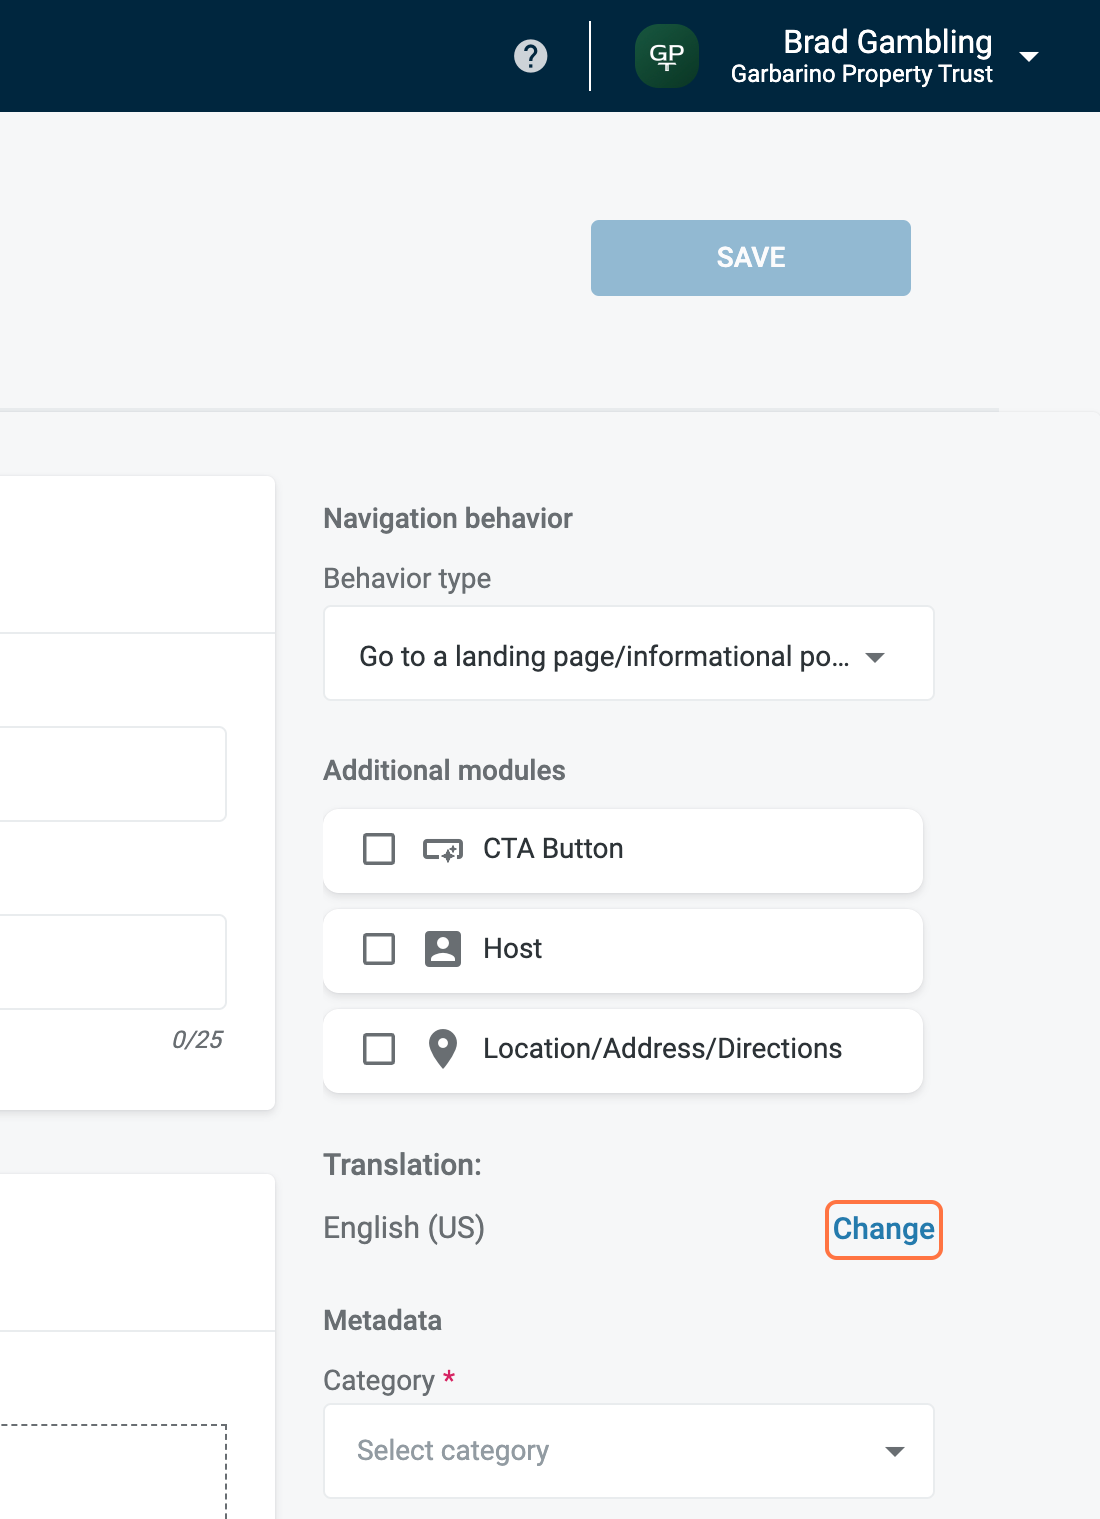Click the Change translation link
The height and width of the screenshot is (1519, 1100).
pyautogui.click(x=883, y=1229)
